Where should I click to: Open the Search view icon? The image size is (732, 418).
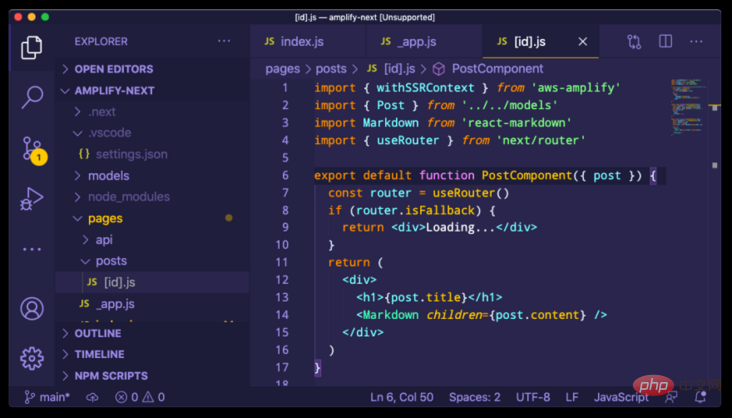32,97
